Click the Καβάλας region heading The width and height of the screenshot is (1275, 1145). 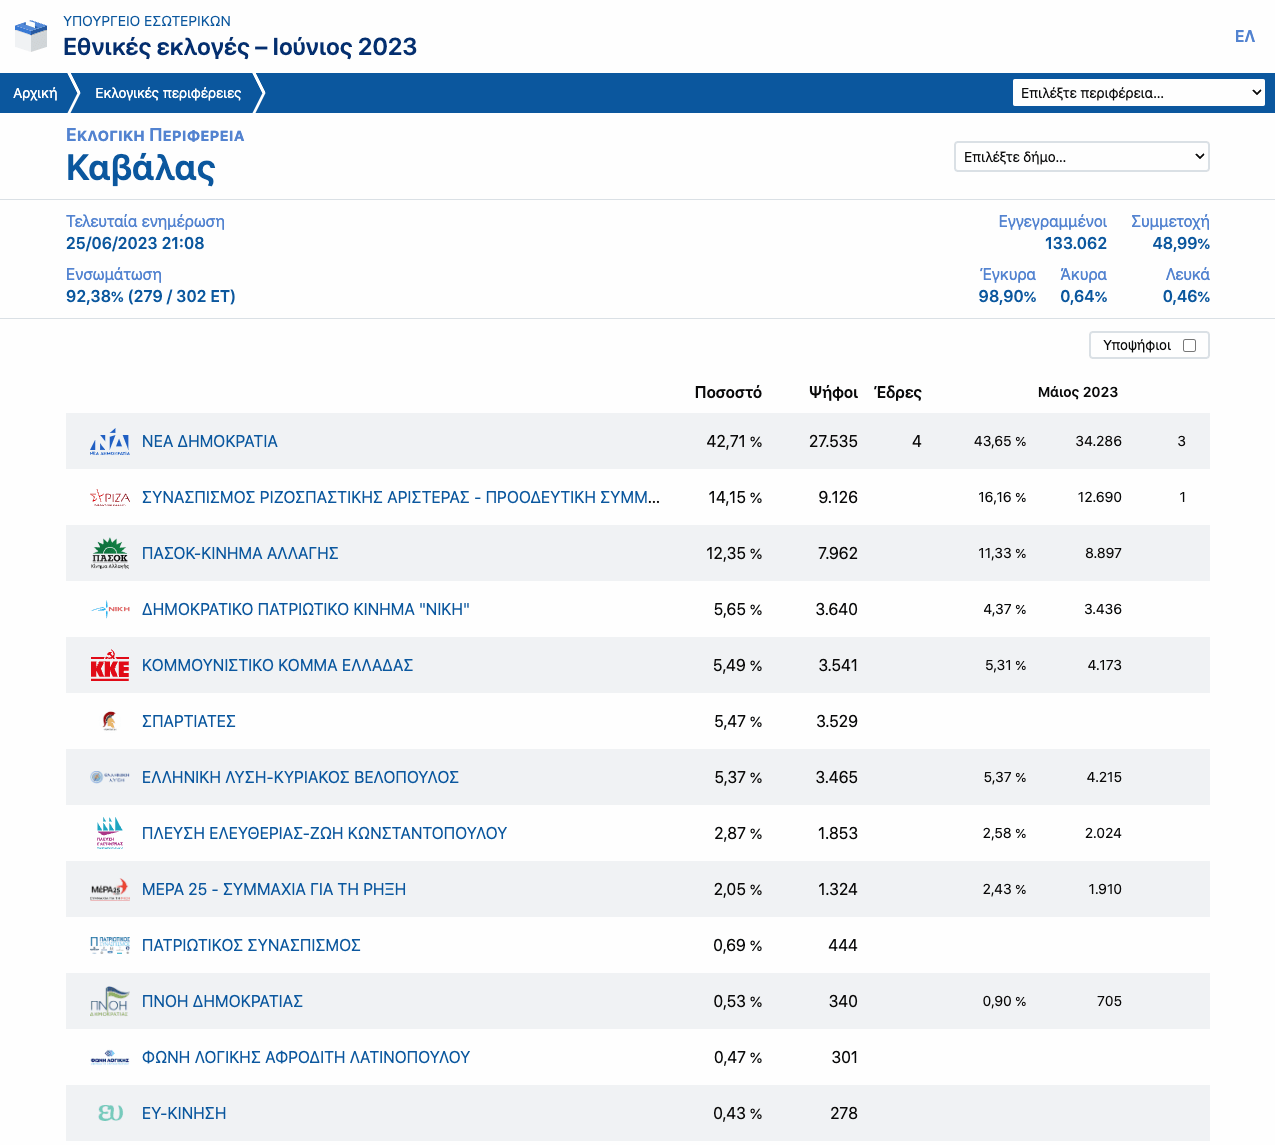pyautogui.click(x=141, y=167)
